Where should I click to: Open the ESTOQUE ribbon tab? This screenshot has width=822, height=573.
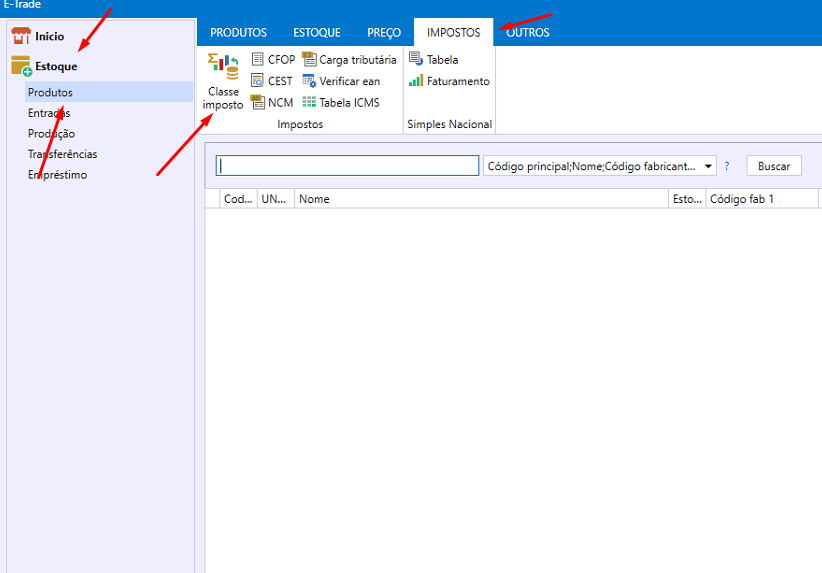pyautogui.click(x=317, y=33)
